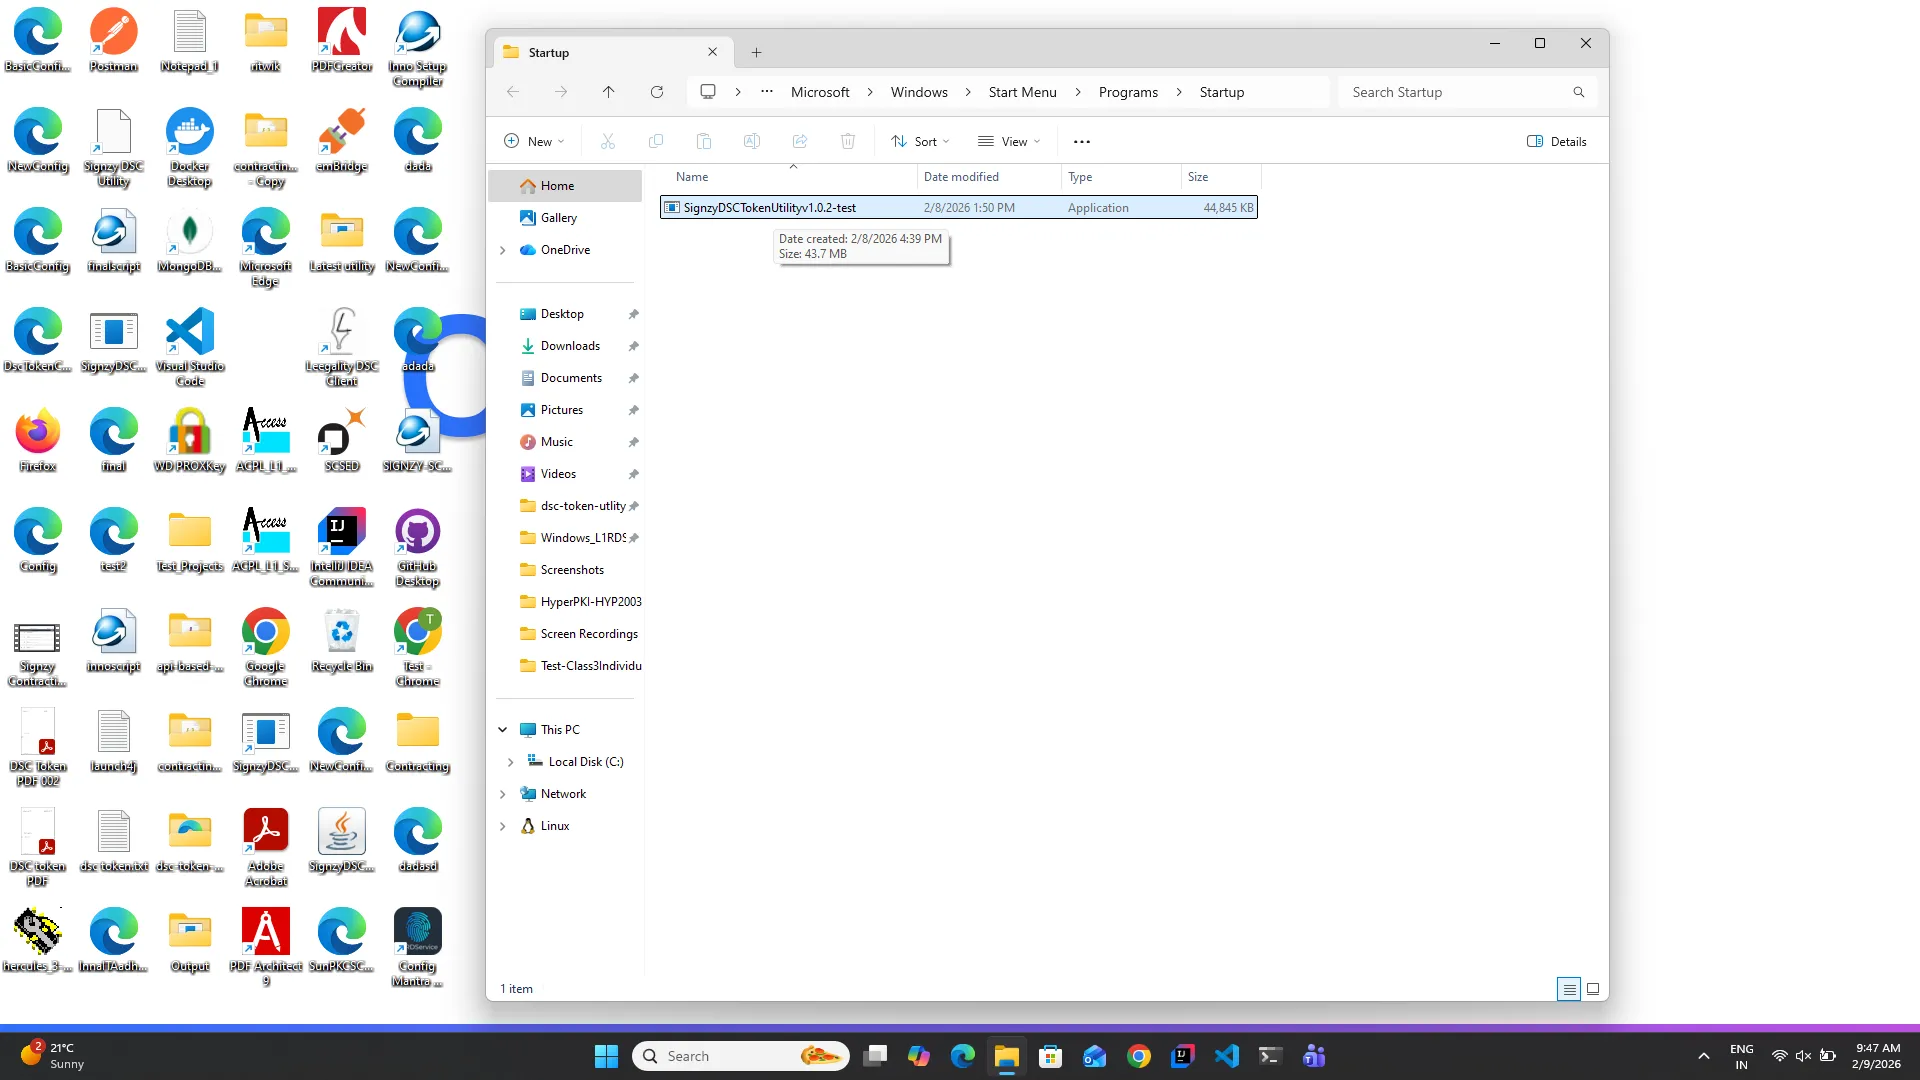The image size is (1920, 1080).
Task: Click the Share icon in Explorer toolbar
Action: coord(799,141)
